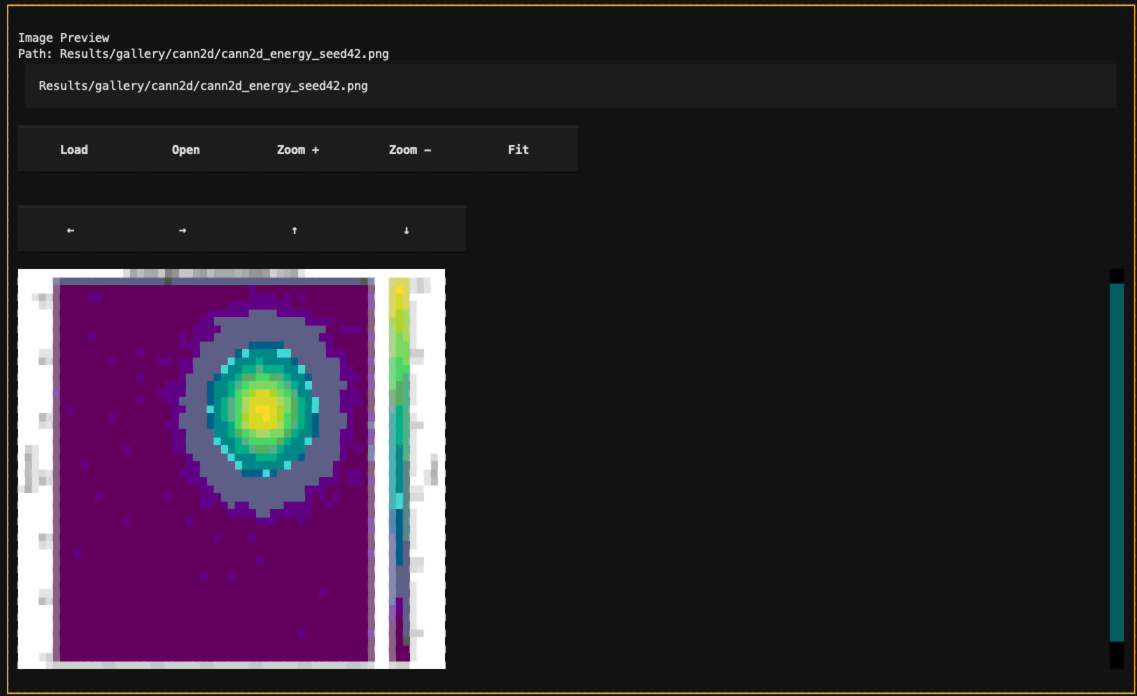Image resolution: width=1137 pixels, height=696 pixels.
Task: Click the black bottom end of scrollbar
Action: click(1116, 655)
